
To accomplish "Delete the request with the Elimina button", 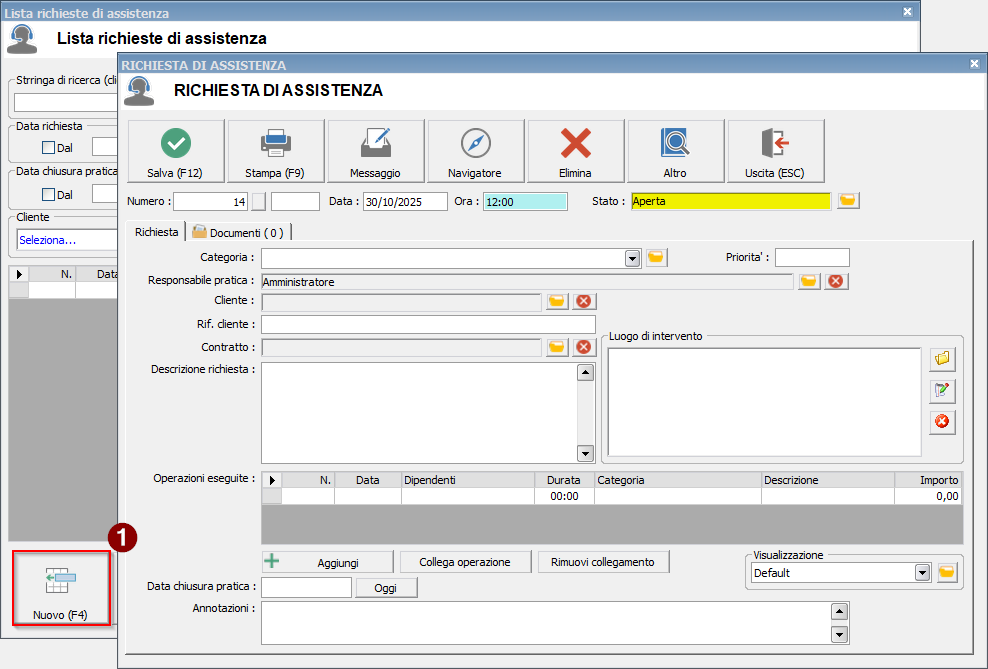I will (575, 151).
